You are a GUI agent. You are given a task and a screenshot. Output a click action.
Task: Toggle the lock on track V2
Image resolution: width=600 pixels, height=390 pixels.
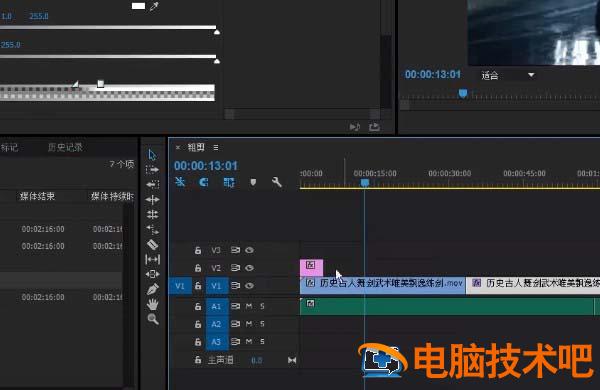click(x=198, y=268)
